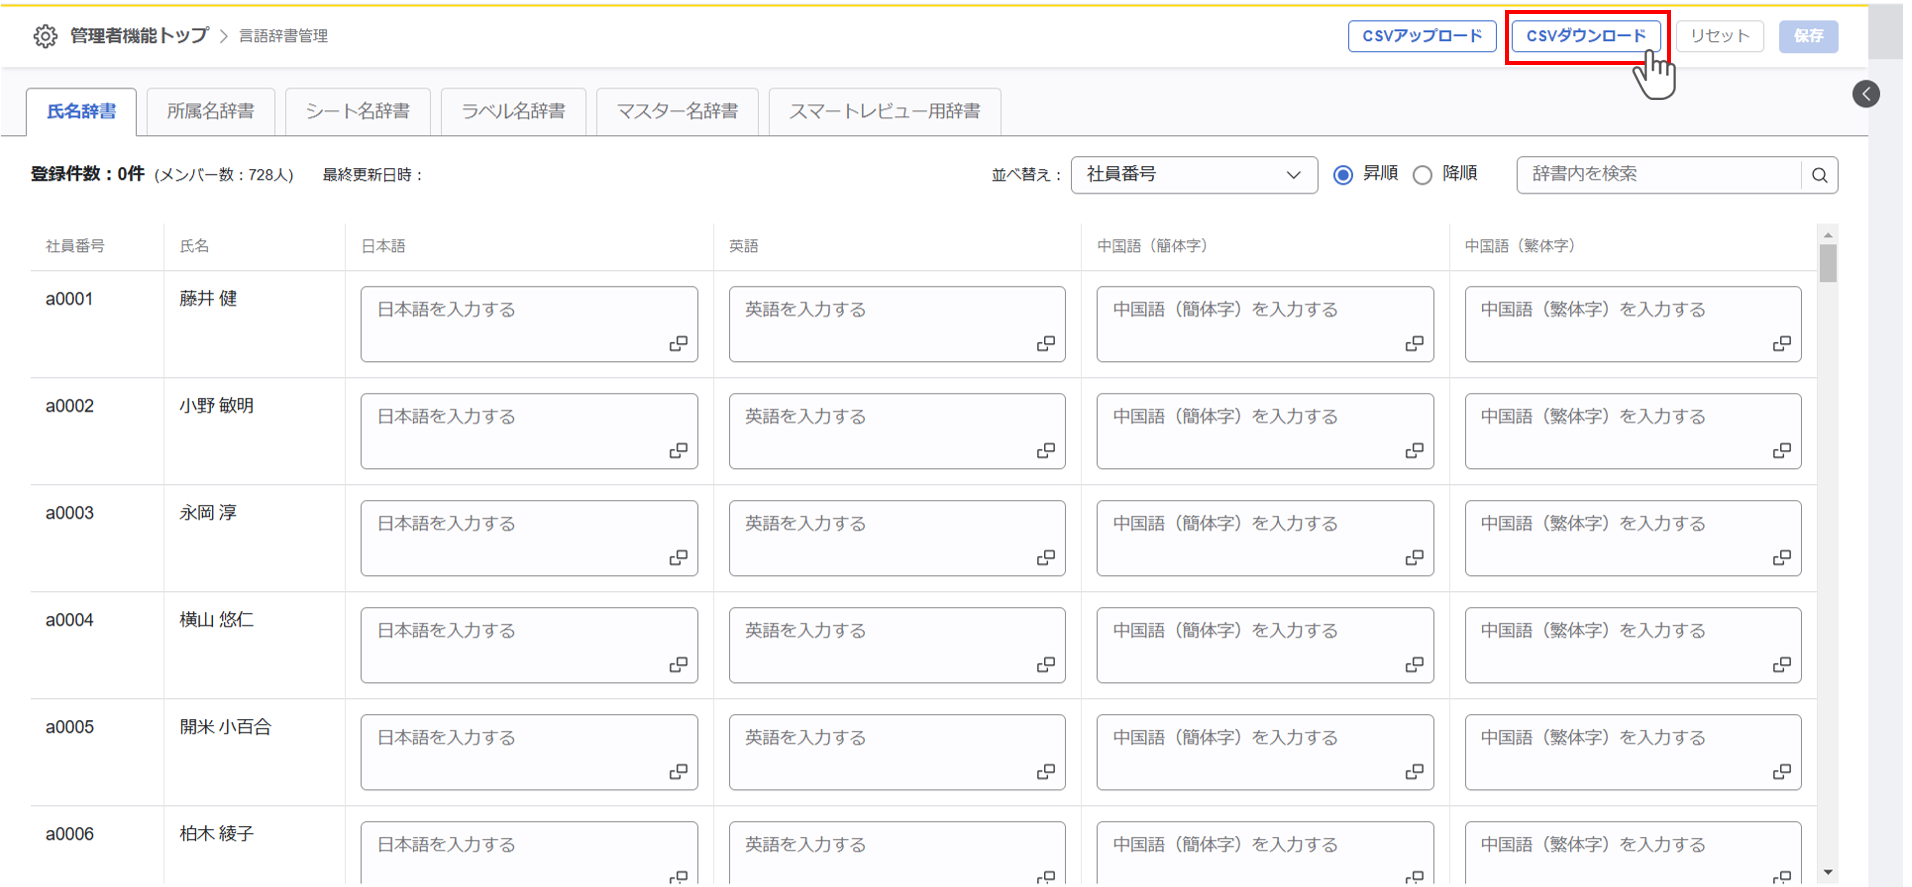Click the table scrollbar up arrow

tap(1828, 235)
